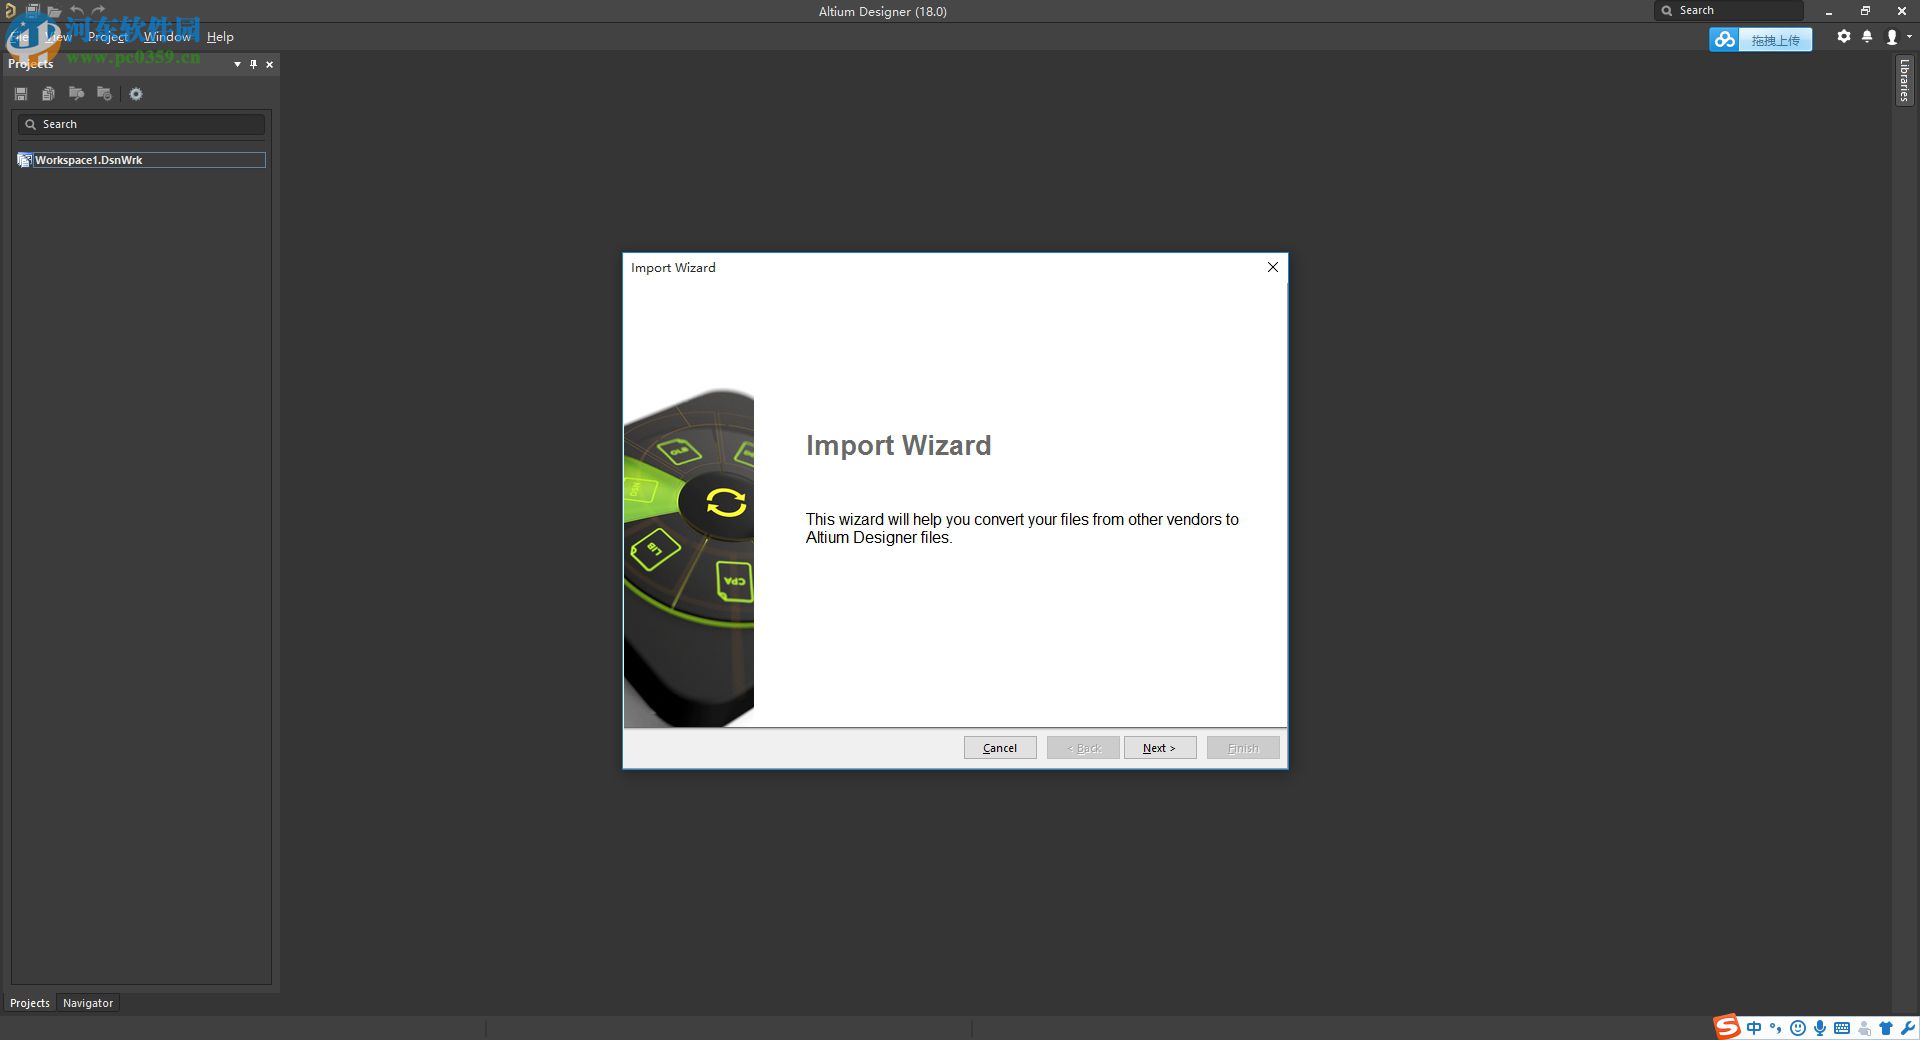1920x1040 pixels.
Task: Click the microphone voice input icon
Action: [1820, 1028]
